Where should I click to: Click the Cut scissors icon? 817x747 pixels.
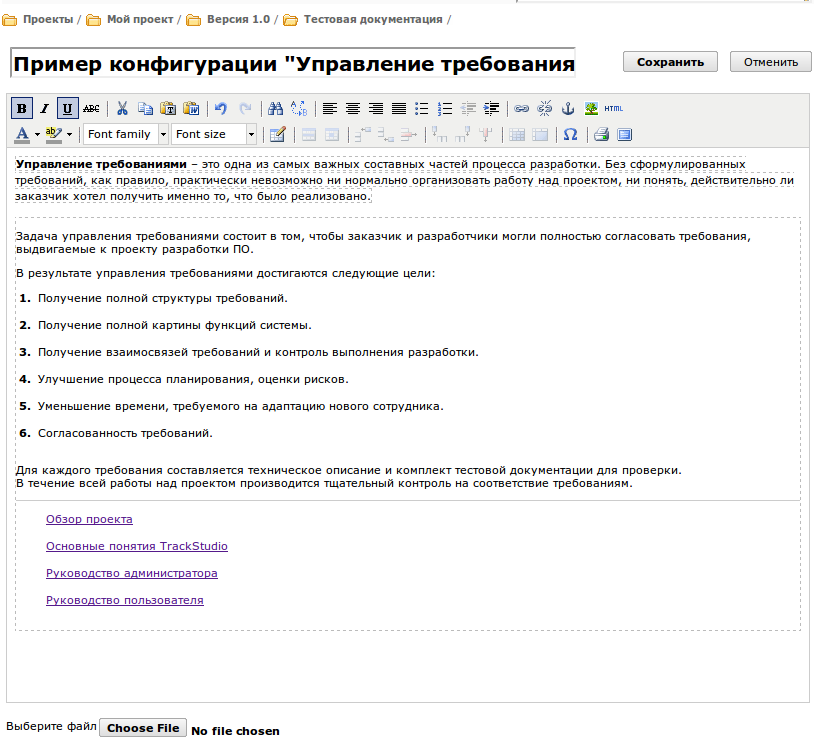click(122, 108)
